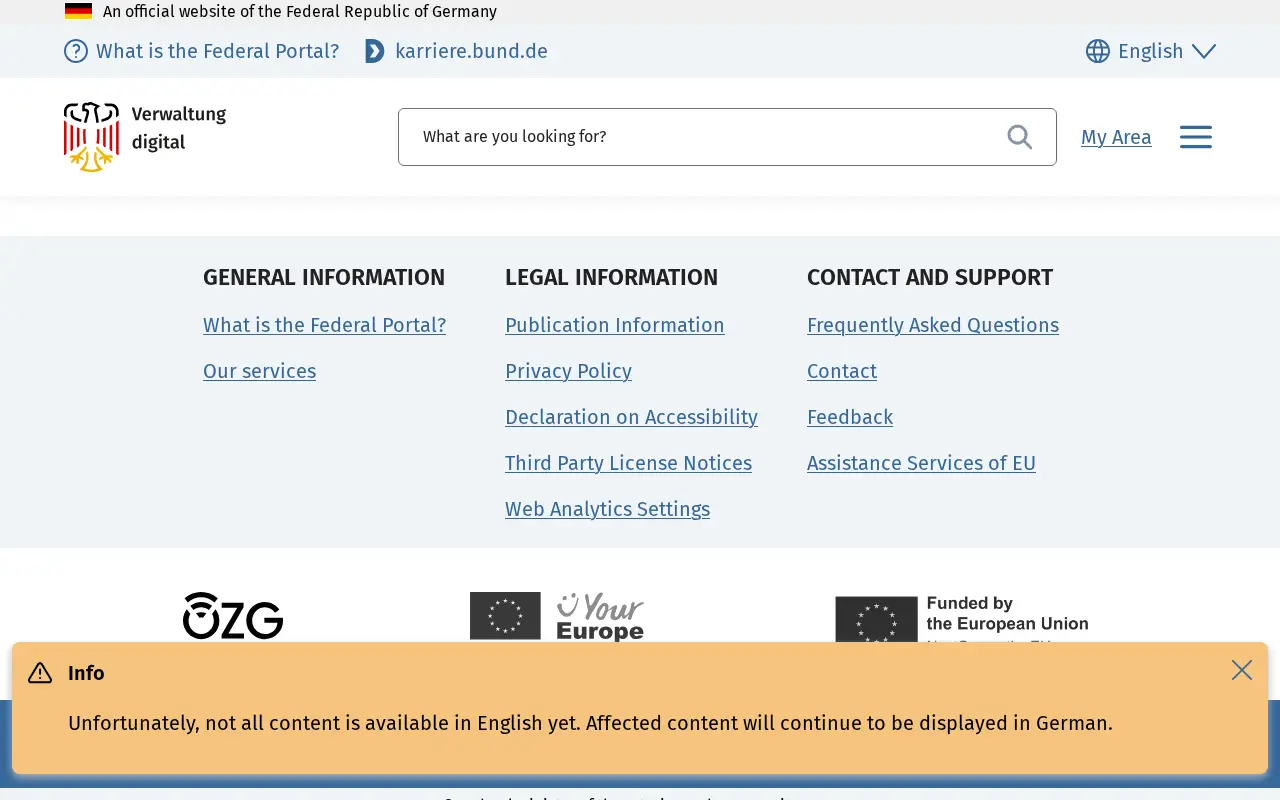Expand the English language dropdown
This screenshot has height=800, width=1280.
1151,51
